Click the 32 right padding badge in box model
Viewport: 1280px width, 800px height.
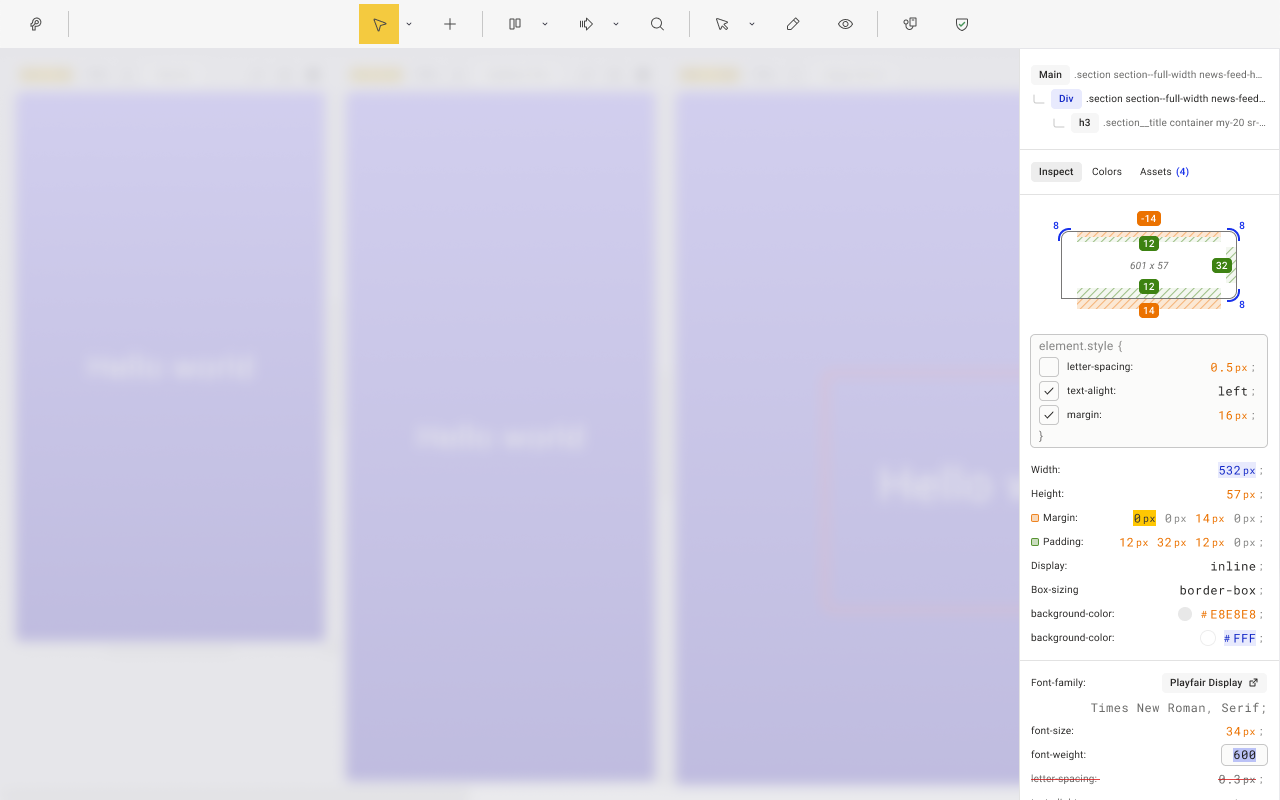[1221, 266]
